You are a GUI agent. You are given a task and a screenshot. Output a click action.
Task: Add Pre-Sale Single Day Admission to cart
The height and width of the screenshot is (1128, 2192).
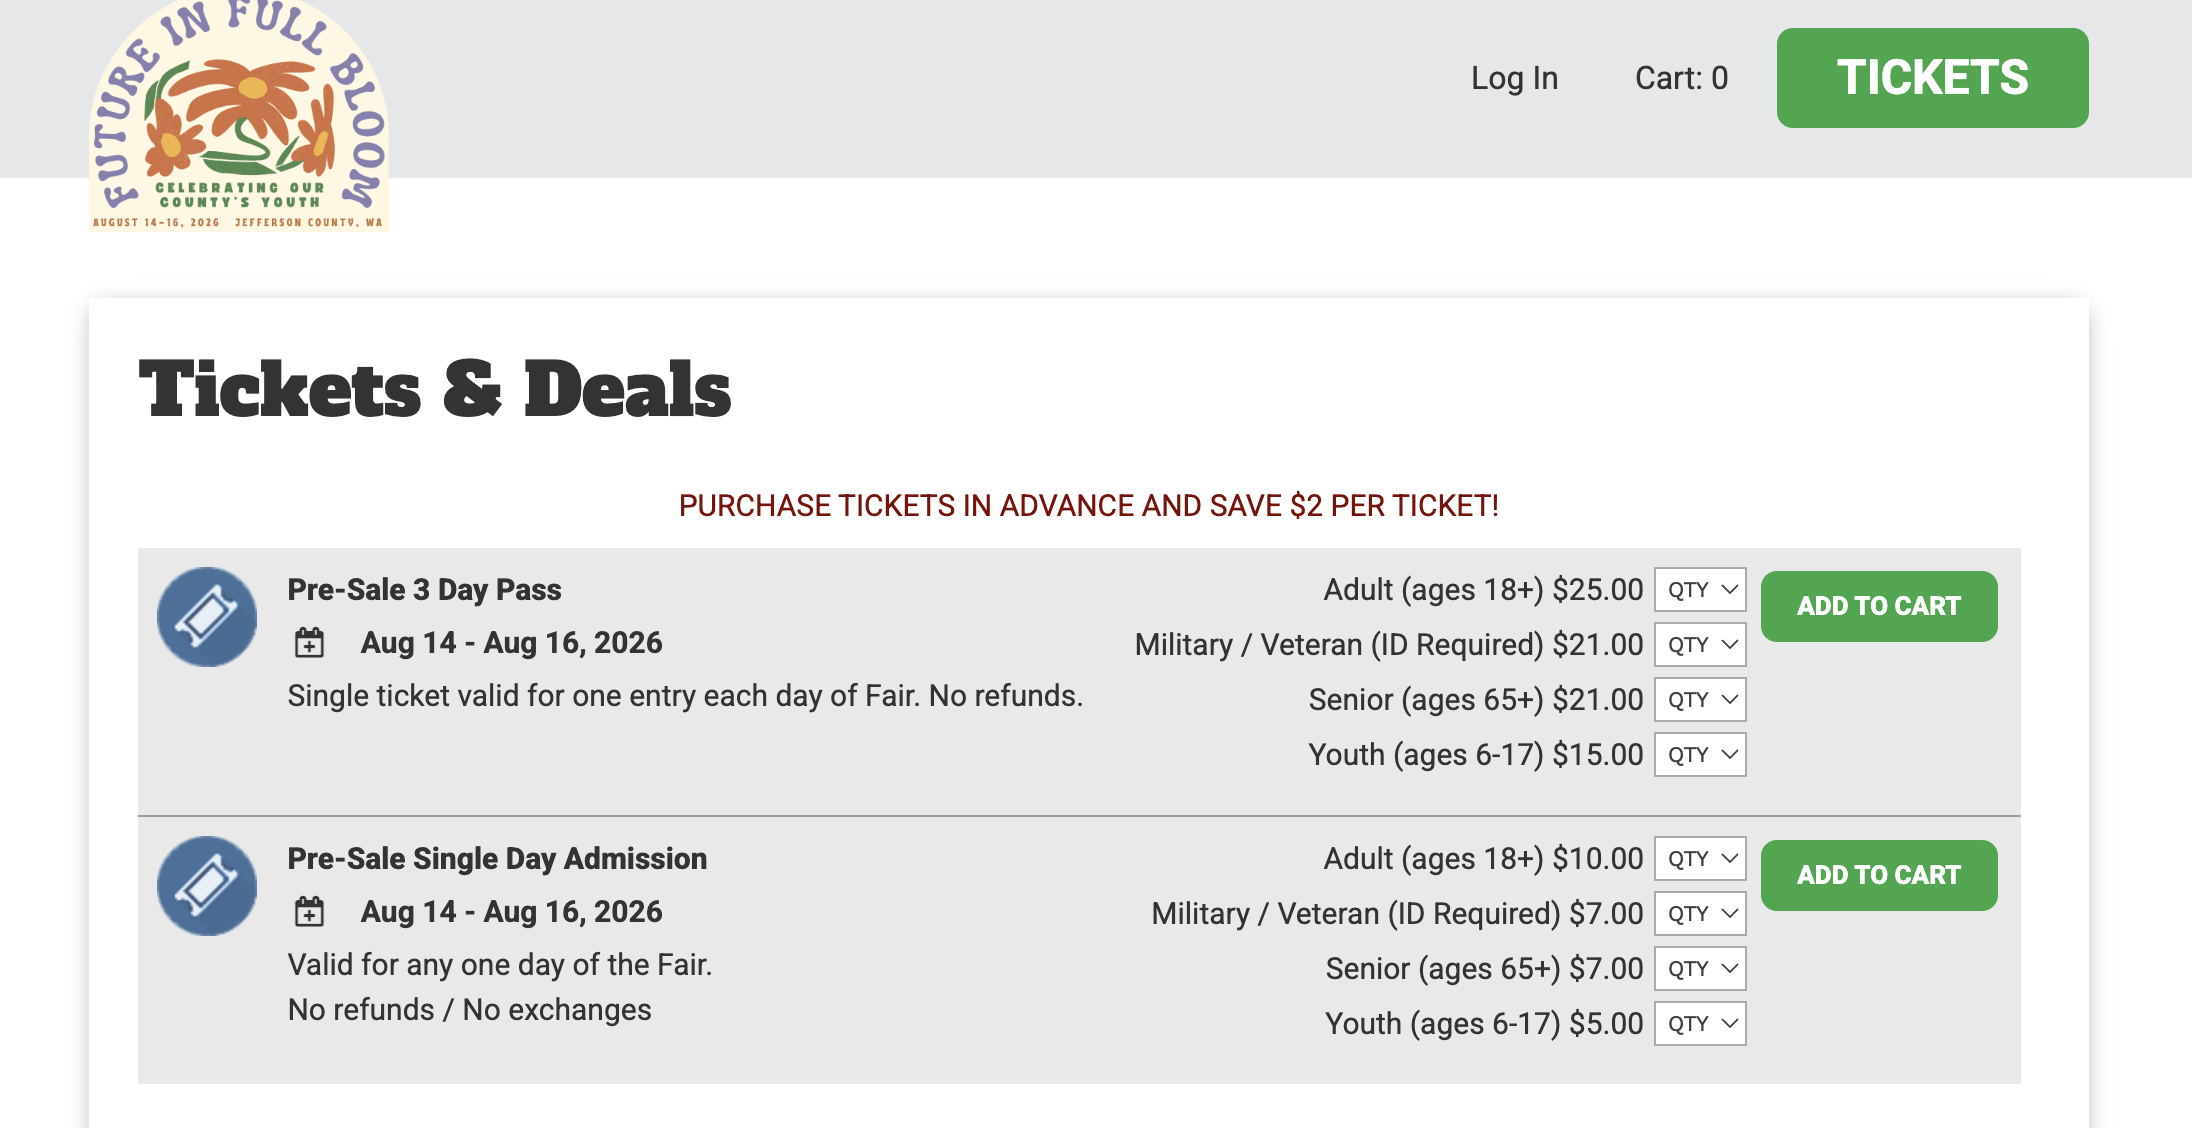[x=1879, y=875]
